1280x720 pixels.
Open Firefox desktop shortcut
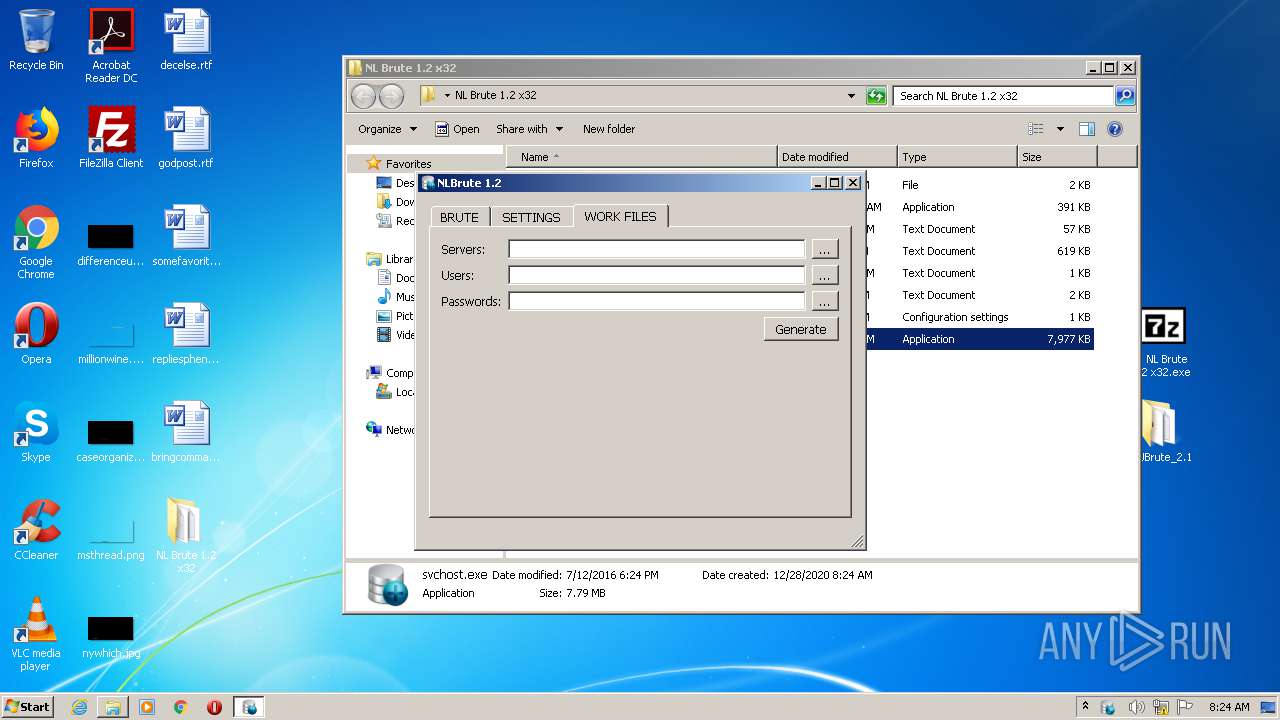(x=36, y=138)
